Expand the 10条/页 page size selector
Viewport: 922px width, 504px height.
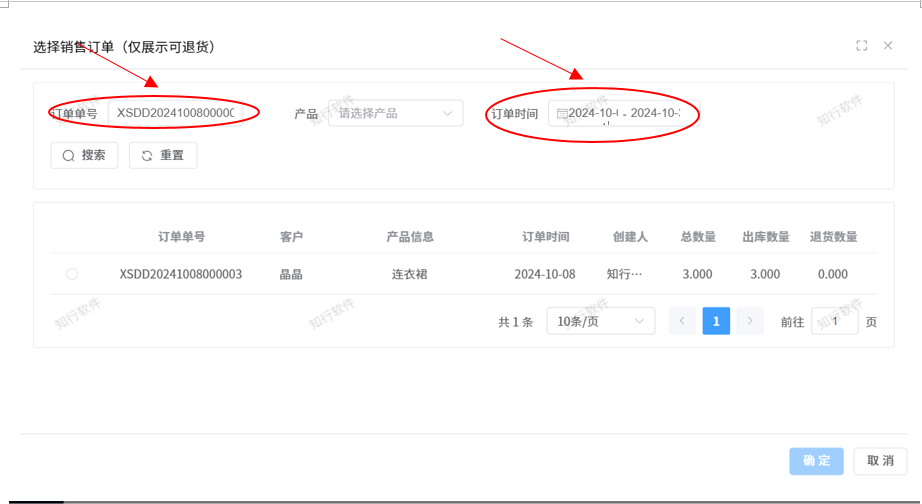(600, 322)
